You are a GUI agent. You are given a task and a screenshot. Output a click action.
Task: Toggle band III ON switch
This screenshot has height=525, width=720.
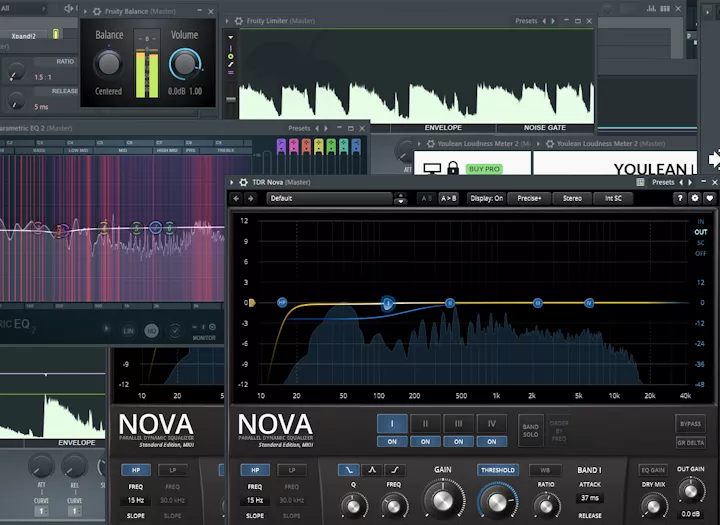click(458, 441)
